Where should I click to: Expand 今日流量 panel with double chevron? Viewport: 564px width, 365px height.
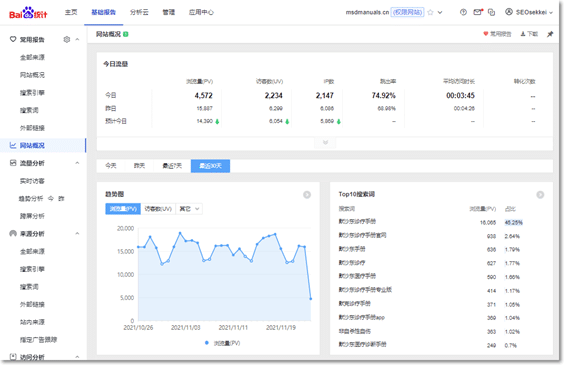tap(325, 143)
